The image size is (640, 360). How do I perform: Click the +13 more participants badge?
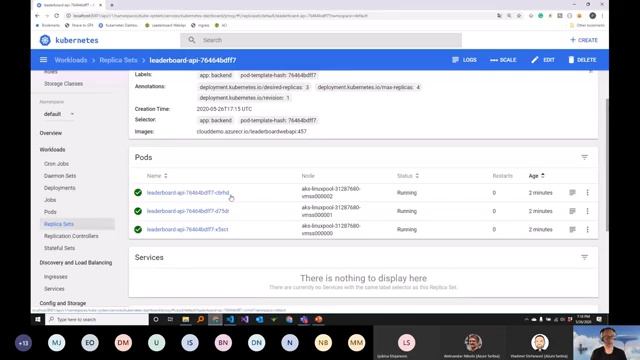(x=23, y=343)
